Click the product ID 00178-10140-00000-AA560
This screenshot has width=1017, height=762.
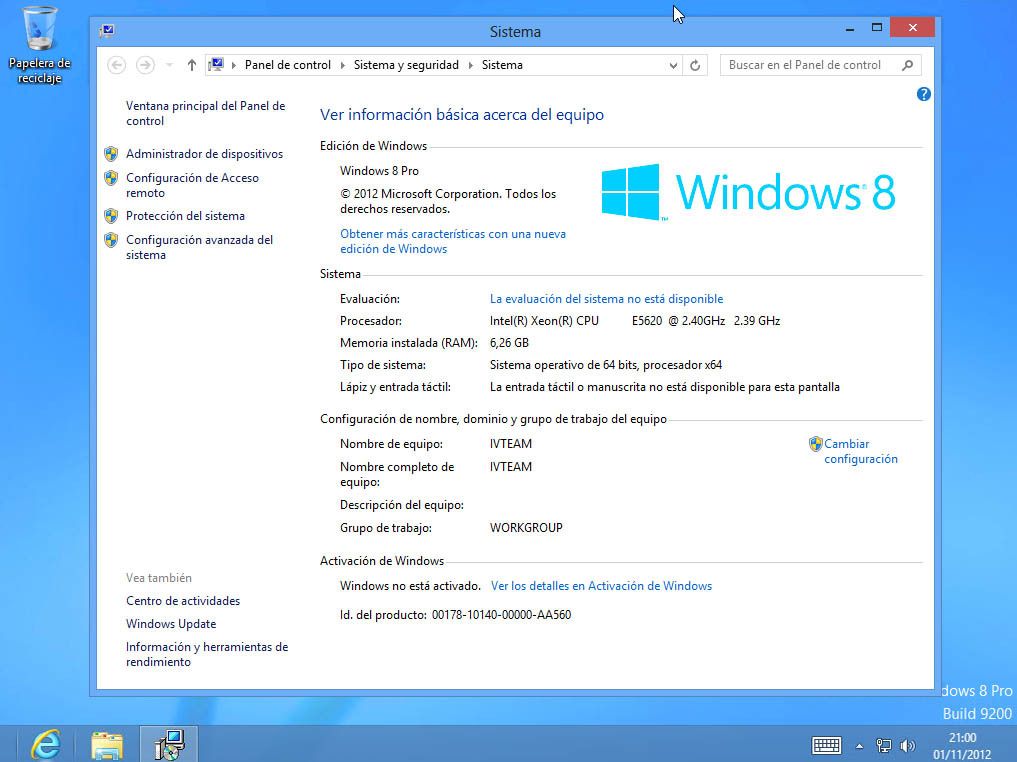pyautogui.click(x=501, y=615)
